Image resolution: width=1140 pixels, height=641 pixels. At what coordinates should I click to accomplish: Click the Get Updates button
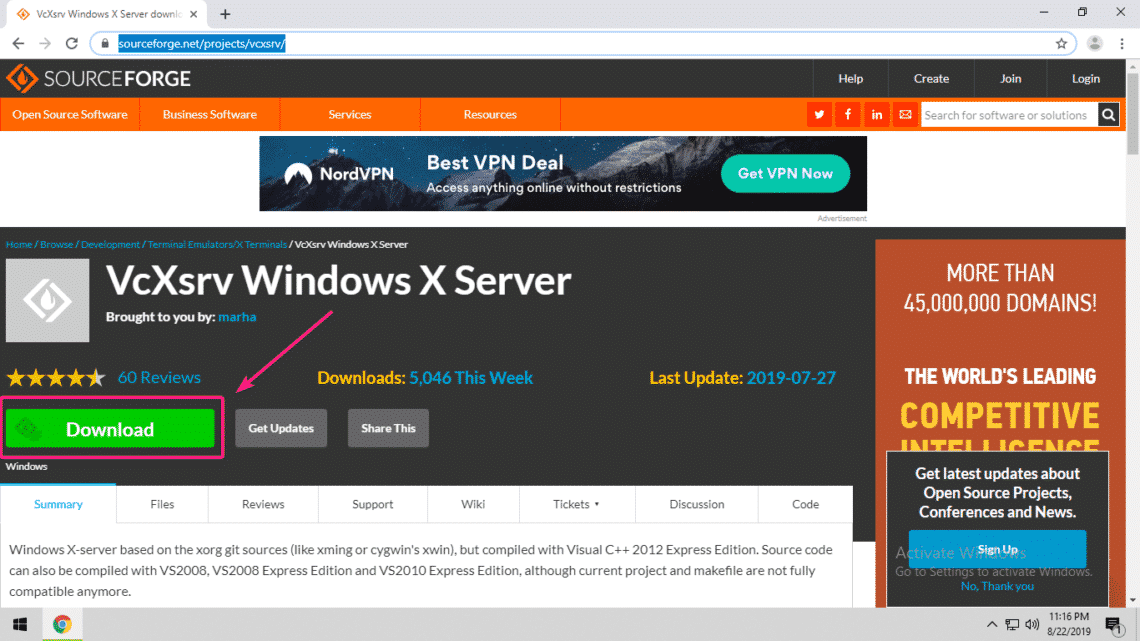(281, 428)
